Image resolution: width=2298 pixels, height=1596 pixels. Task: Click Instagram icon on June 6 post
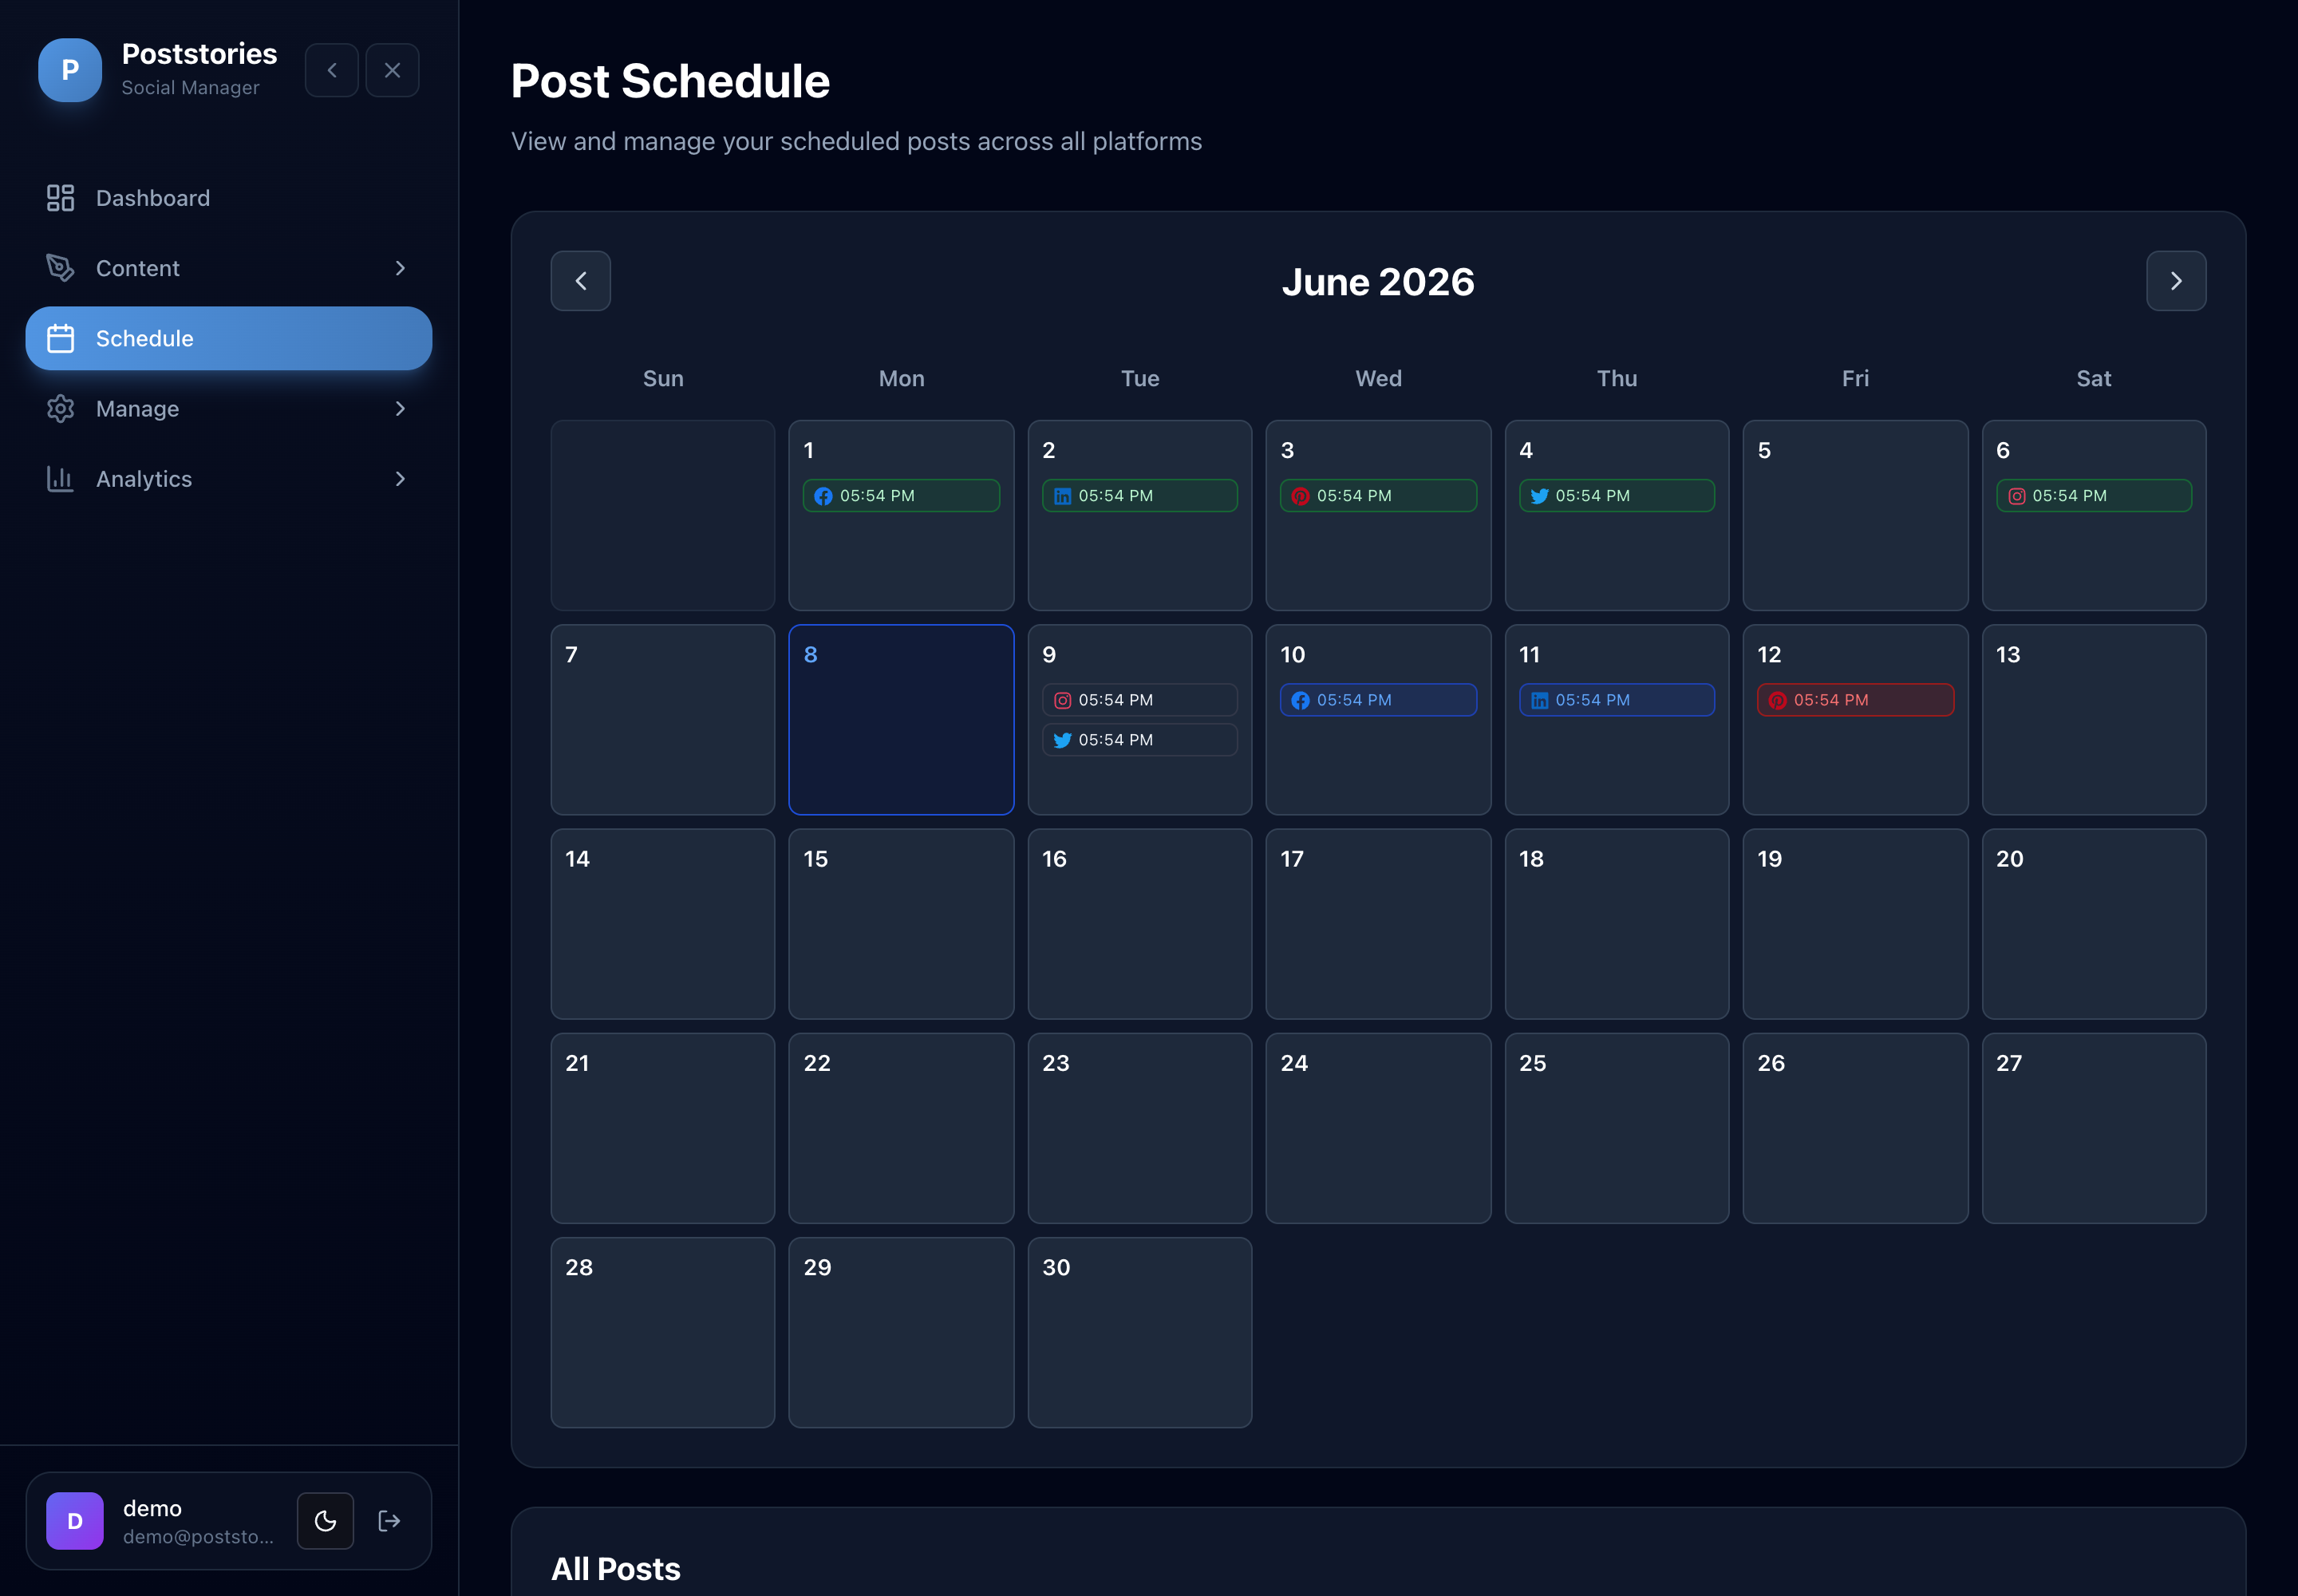click(2016, 496)
